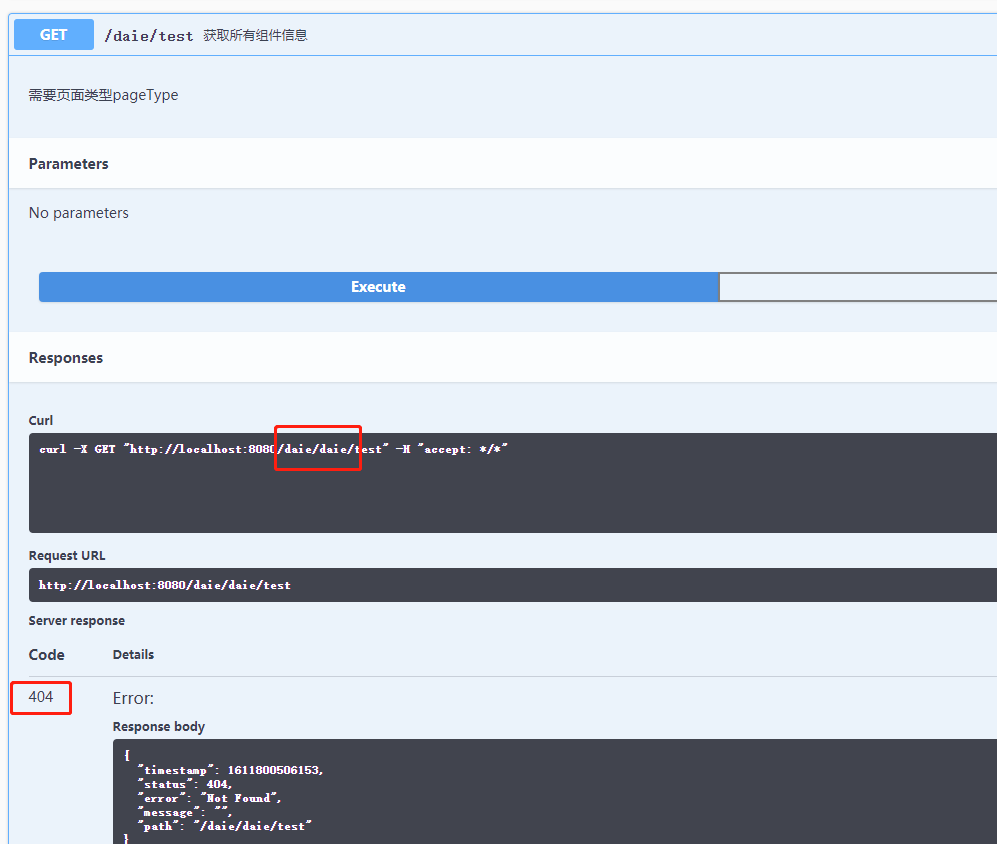This screenshot has height=844, width=997.
Task: Collapse the Responses section
Action: (65, 357)
